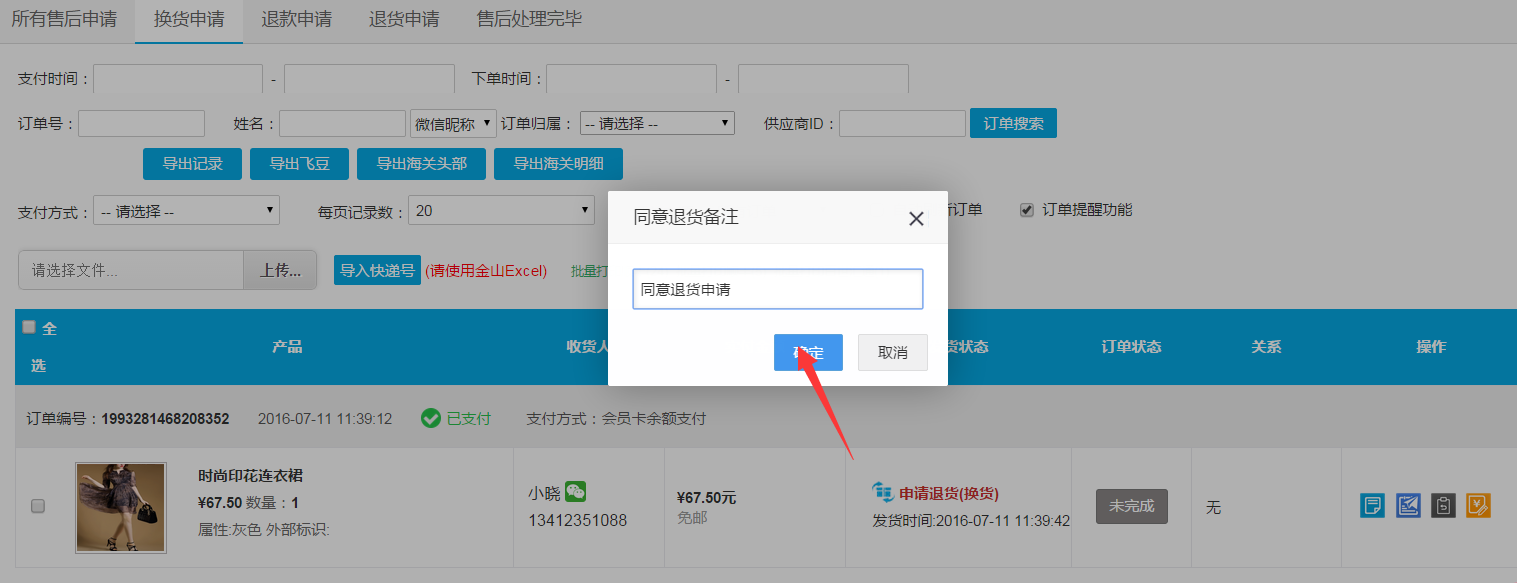Open the 售后处理完毕 tab
The width and height of the screenshot is (1517, 583).
coord(529,20)
